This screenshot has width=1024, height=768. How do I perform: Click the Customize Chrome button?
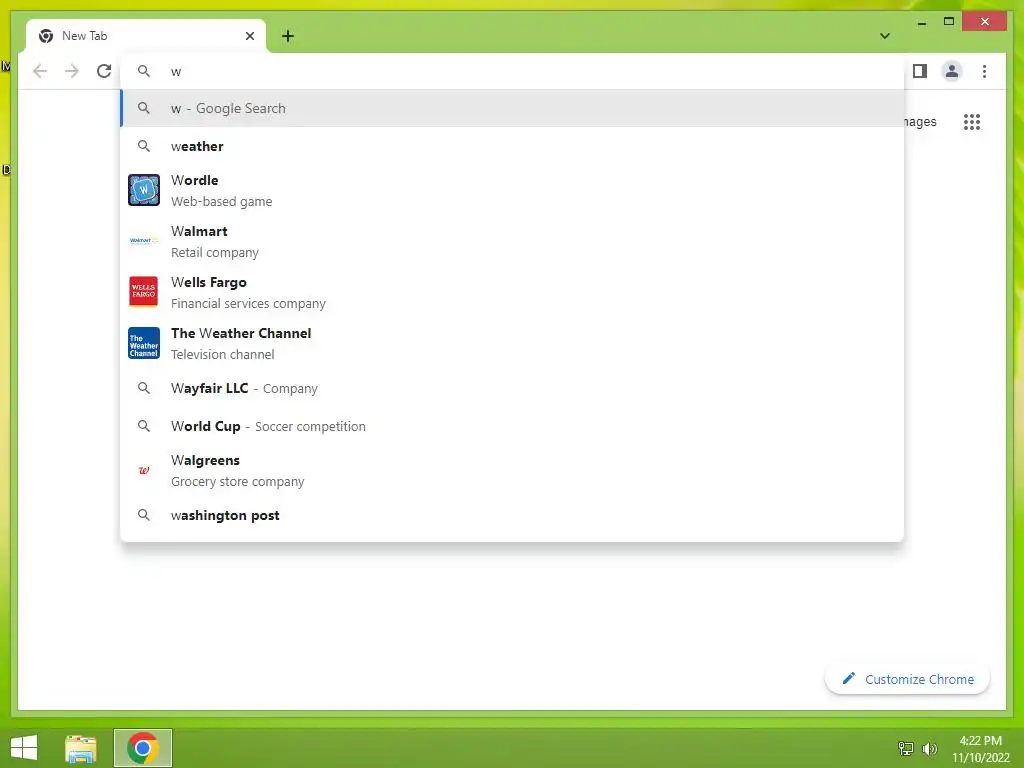907,679
